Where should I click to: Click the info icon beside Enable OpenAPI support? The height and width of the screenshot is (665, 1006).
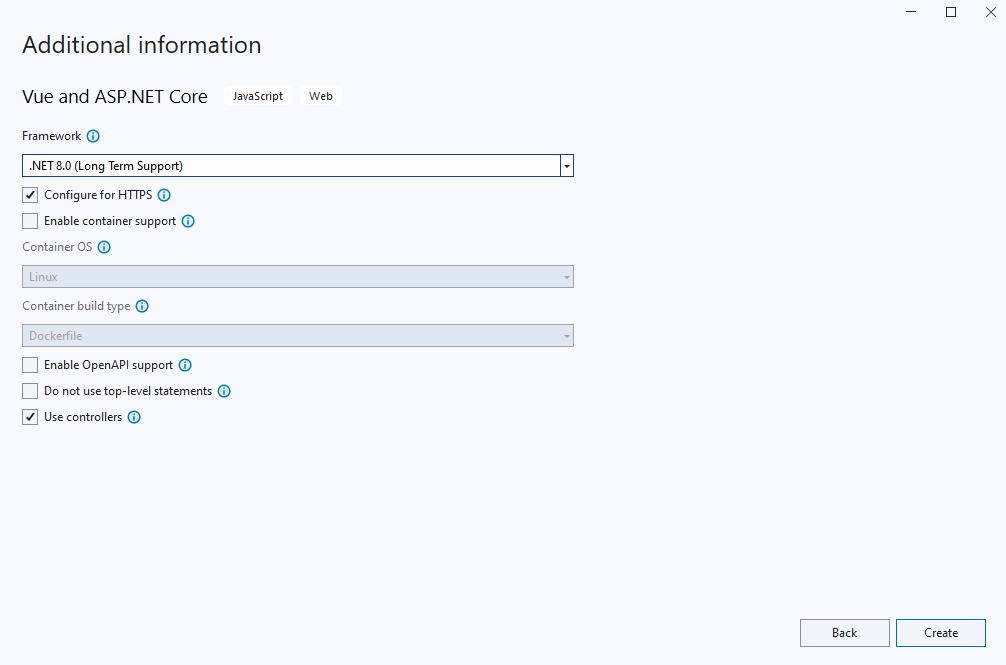coord(185,366)
